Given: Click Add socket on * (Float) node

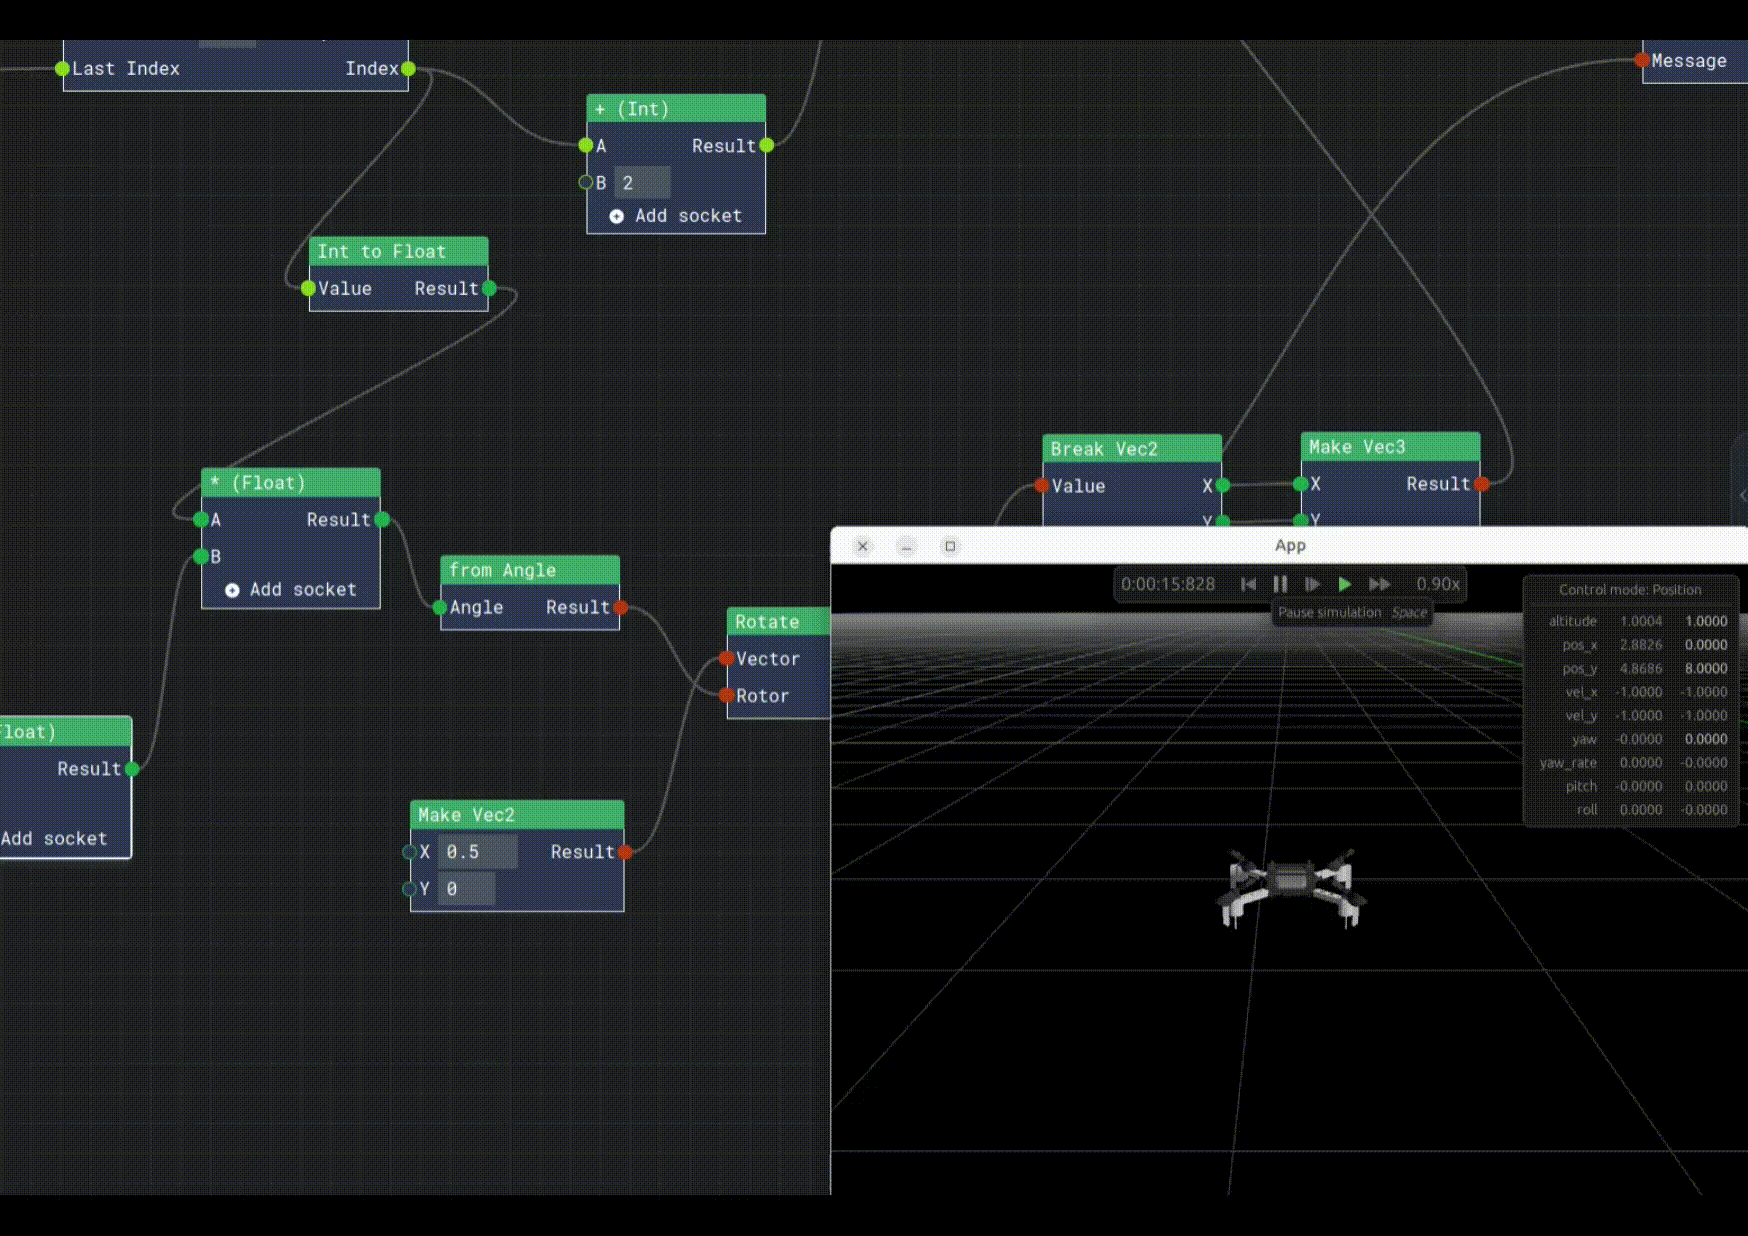Looking at the screenshot, I should click(291, 590).
